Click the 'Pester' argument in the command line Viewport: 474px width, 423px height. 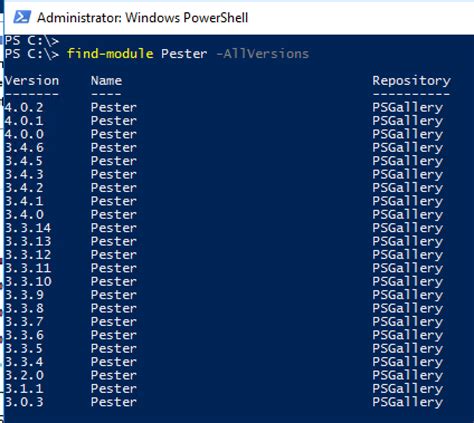[x=184, y=54]
